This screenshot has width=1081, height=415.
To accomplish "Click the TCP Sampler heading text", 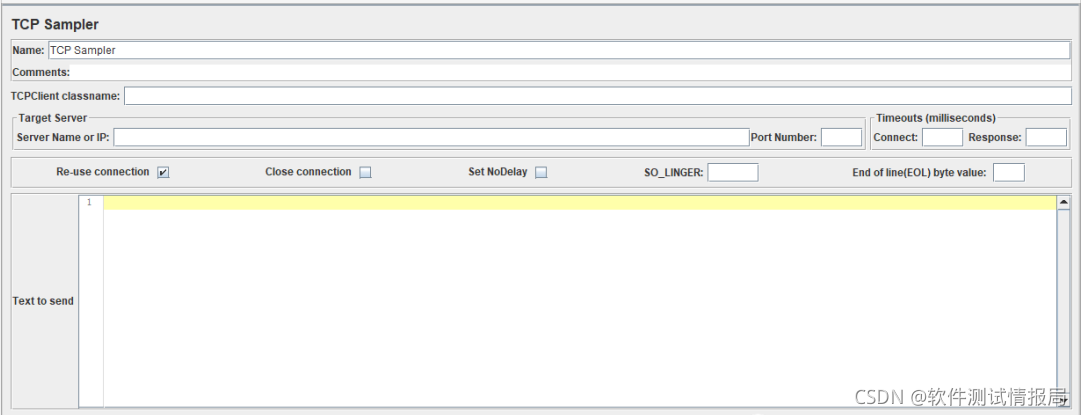I will tap(55, 25).
